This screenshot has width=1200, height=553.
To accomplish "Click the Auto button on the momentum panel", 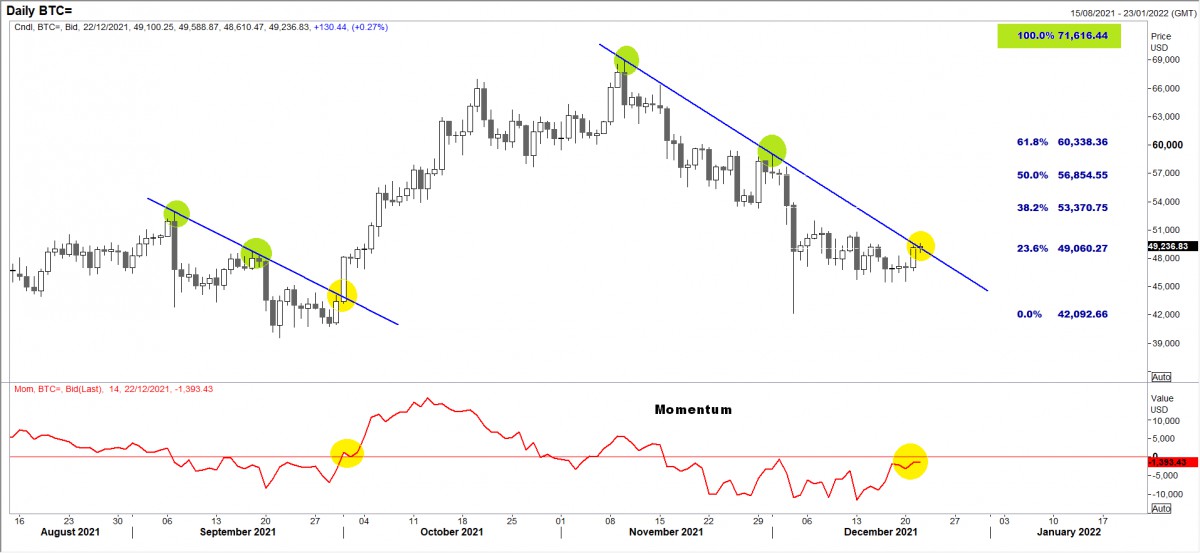I will [1160, 508].
